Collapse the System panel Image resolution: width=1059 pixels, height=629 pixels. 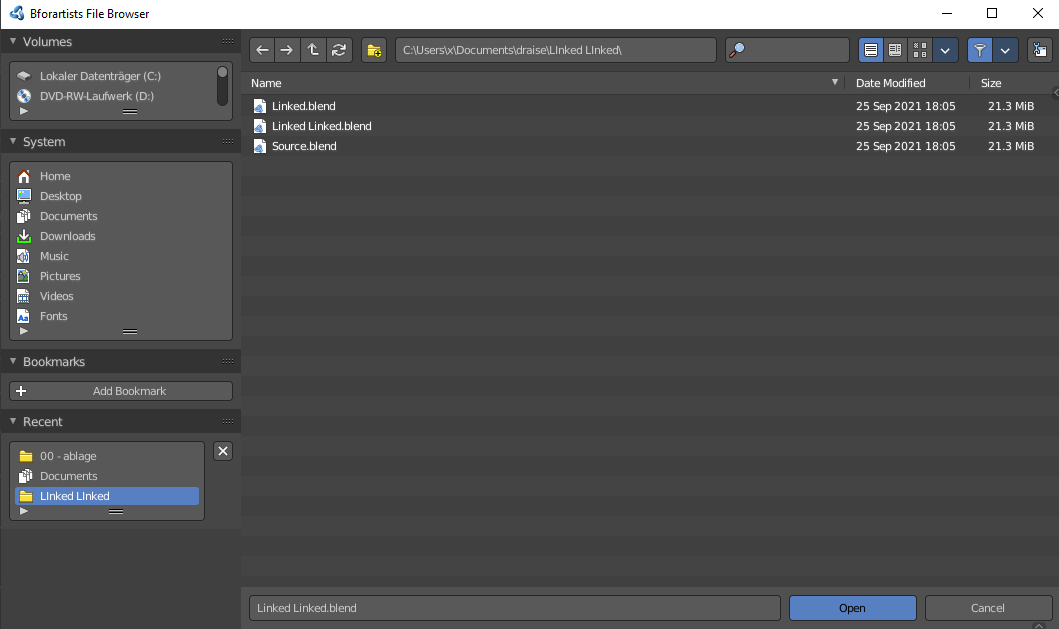coord(13,141)
